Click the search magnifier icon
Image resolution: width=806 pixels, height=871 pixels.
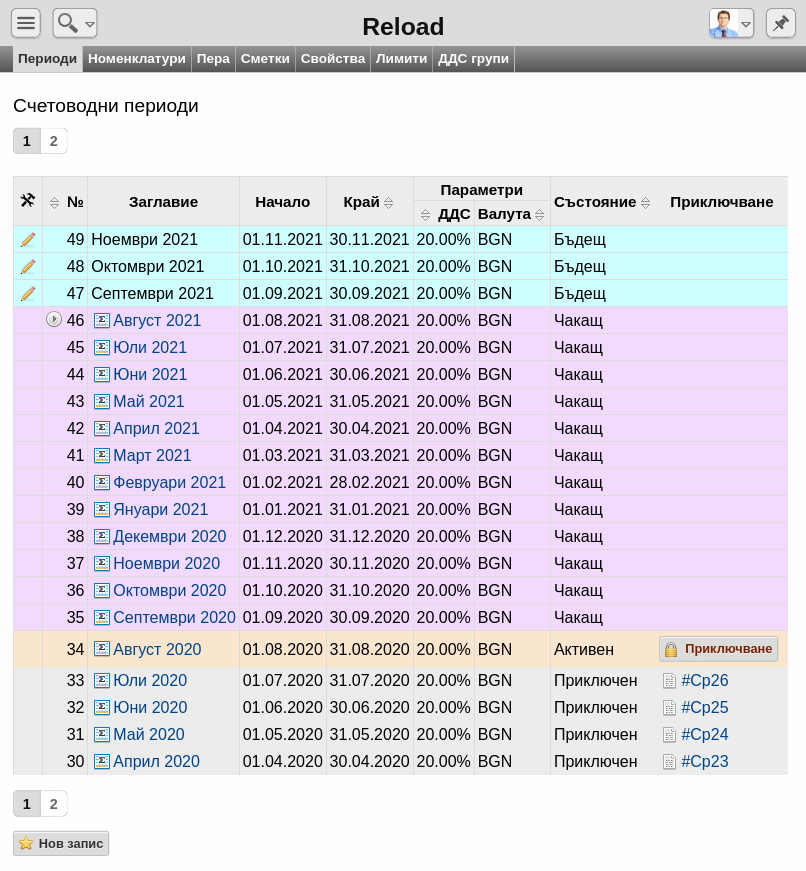pos(67,23)
